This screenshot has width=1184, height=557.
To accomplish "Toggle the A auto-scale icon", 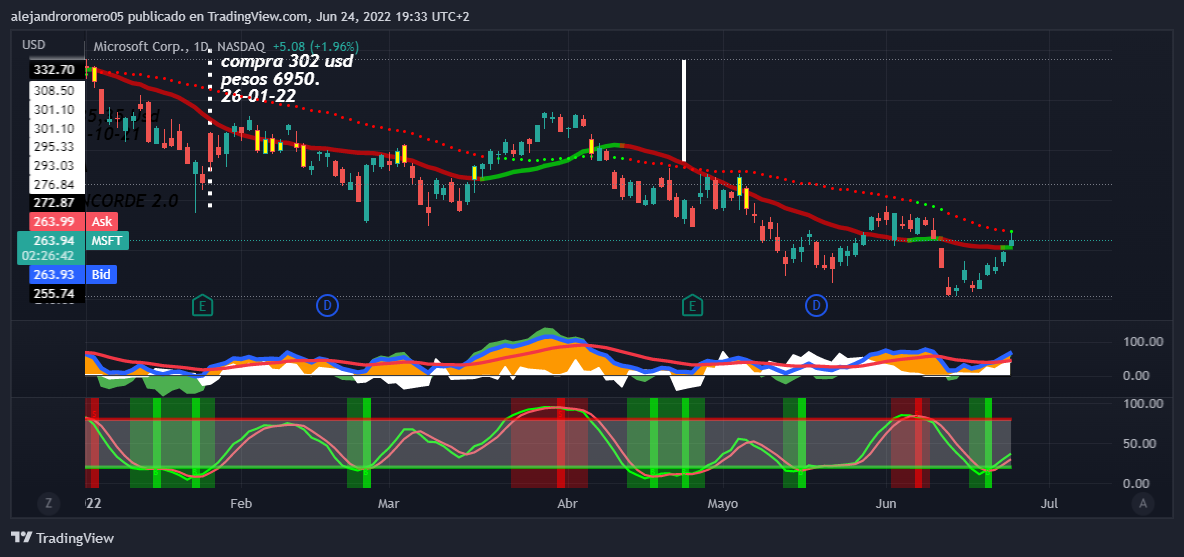I will 1143,503.
